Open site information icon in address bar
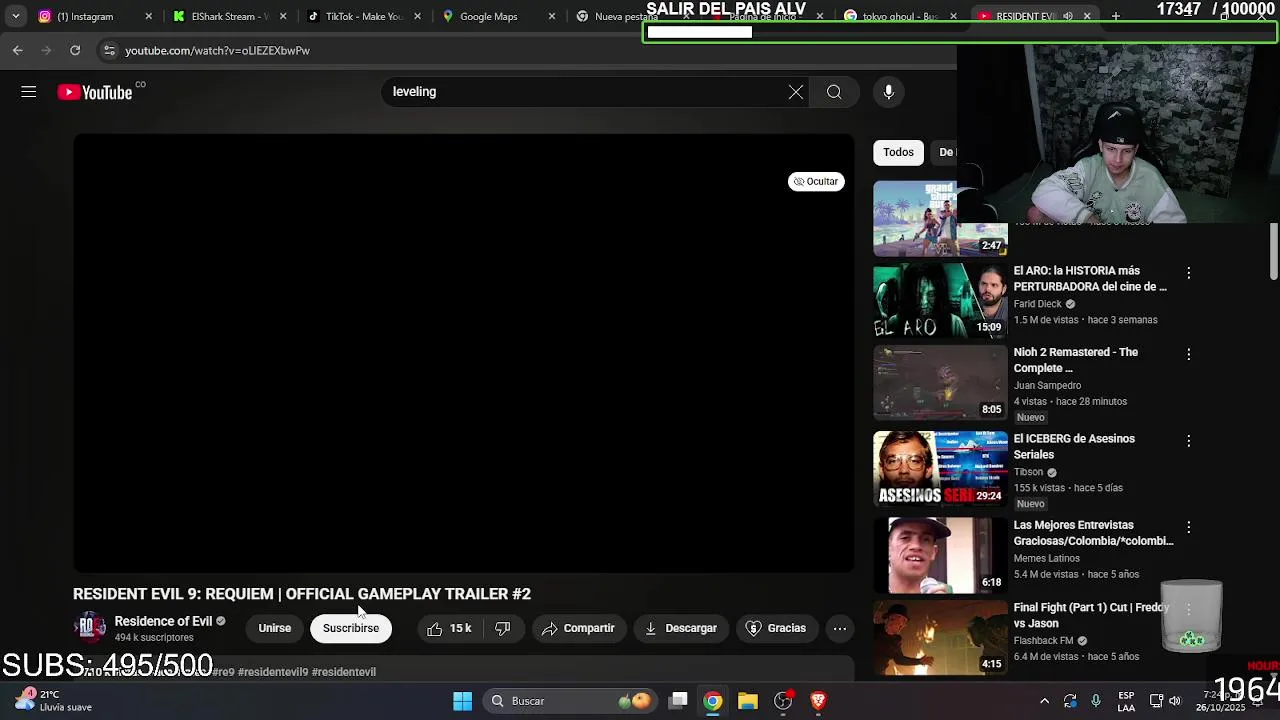This screenshot has width=1280, height=720. (x=109, y=50)
